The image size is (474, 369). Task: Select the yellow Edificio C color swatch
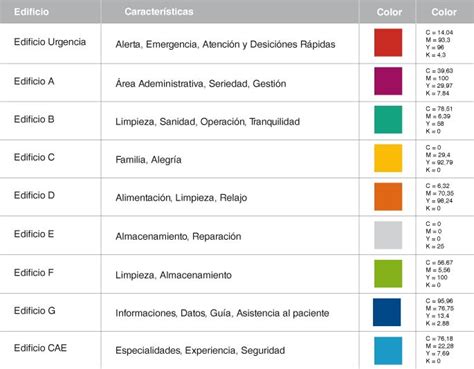click(x=388, y=158)
